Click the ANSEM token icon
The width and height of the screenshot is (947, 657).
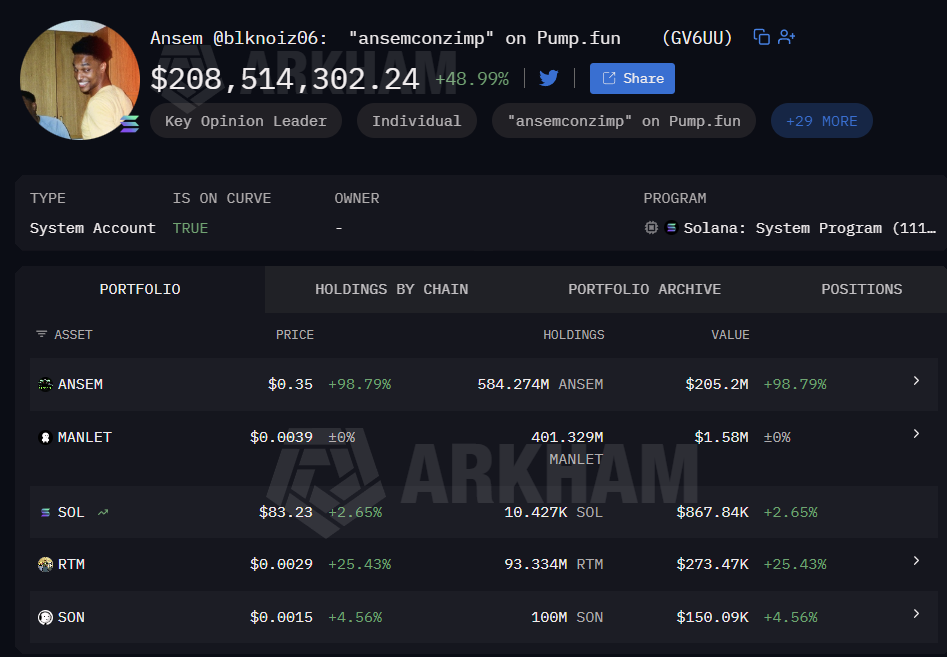[x=45, y=385]
